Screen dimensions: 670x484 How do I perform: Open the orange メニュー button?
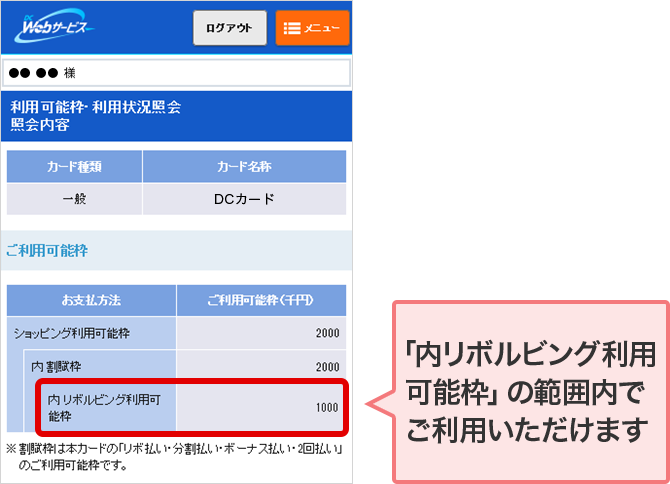[x=312, y=28]
